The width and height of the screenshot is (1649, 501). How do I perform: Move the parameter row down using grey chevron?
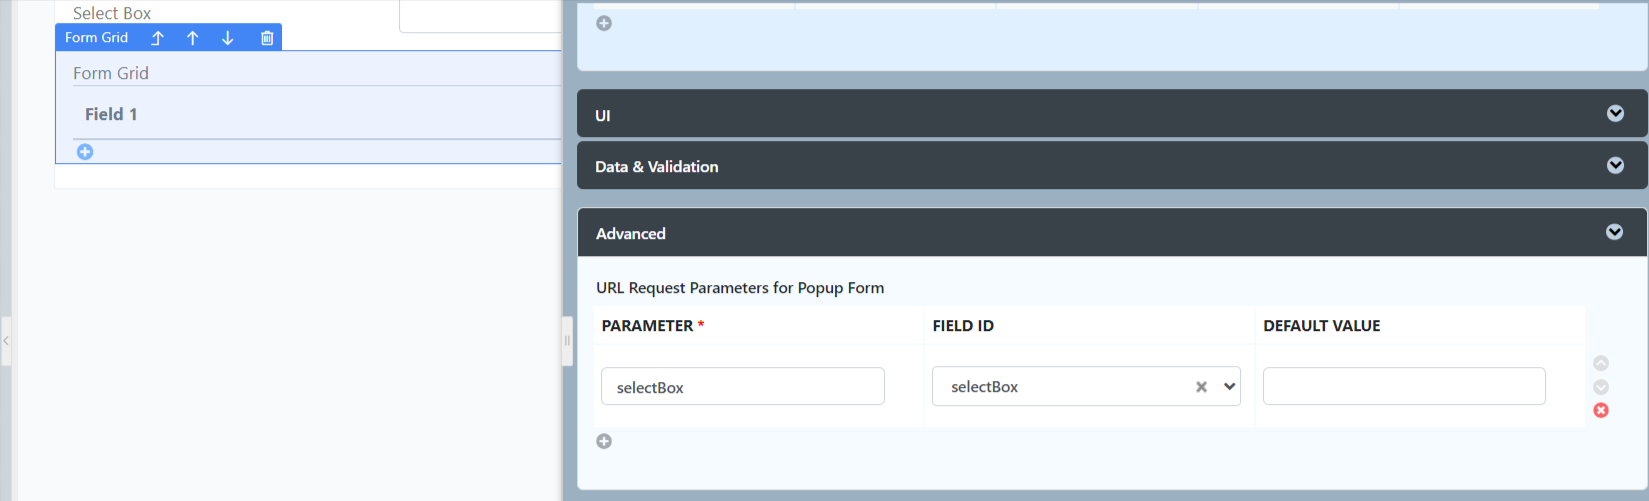click(x=1601, y=387)
